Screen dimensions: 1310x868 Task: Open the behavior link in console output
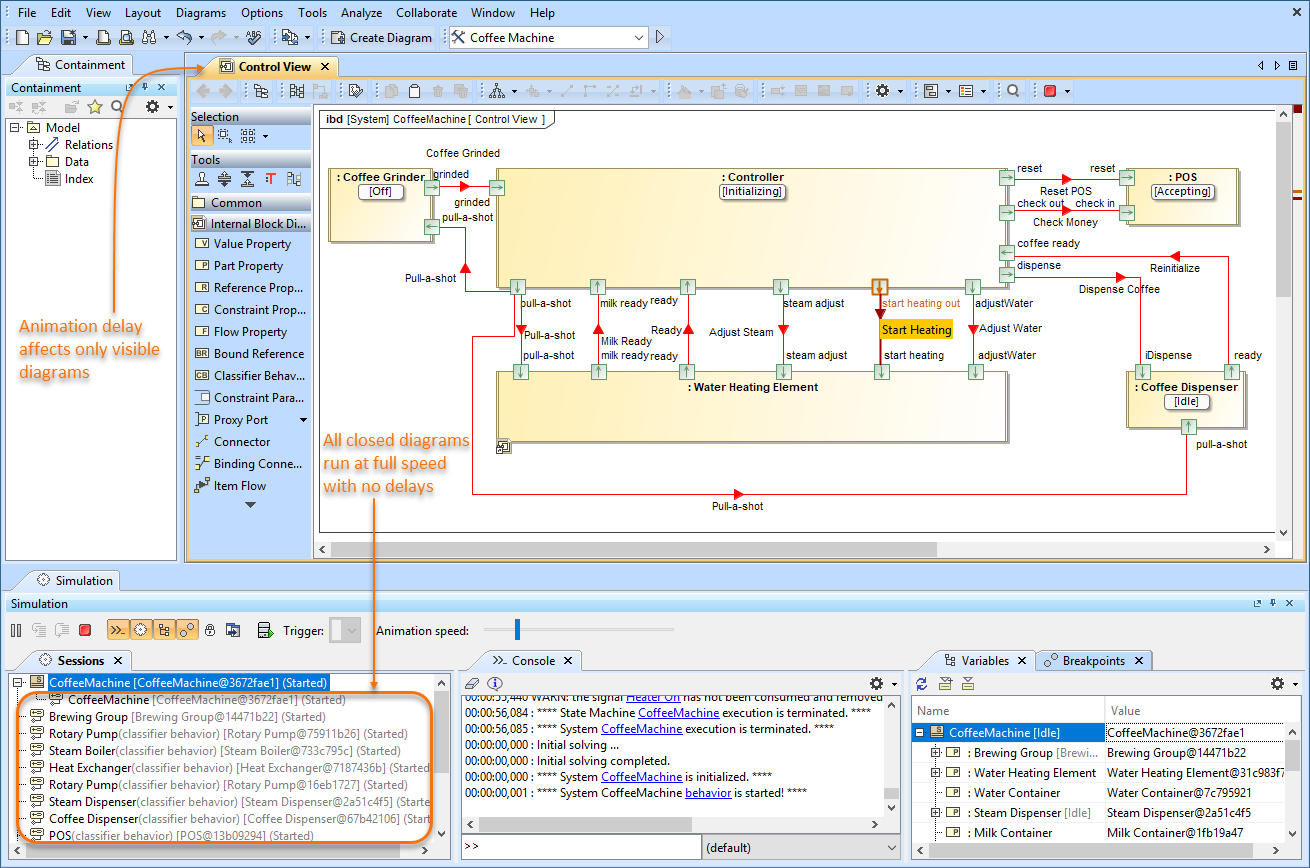tap(707, 793)
